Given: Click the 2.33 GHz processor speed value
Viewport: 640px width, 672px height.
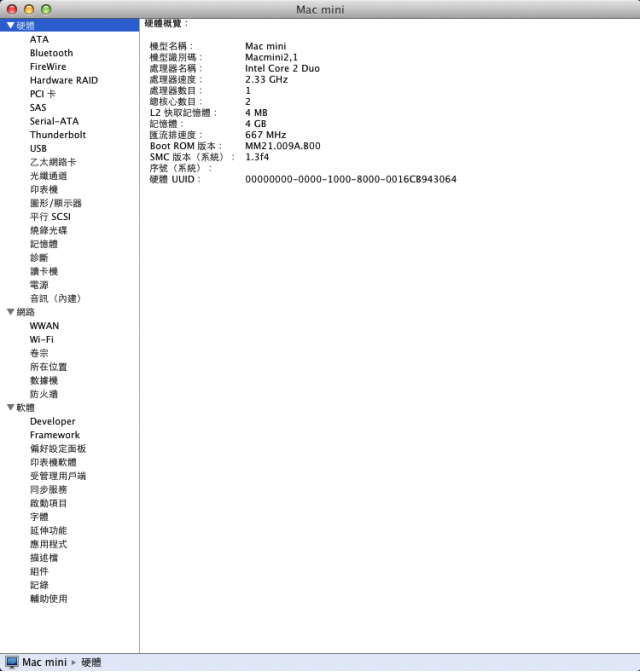Looking at the screenshot, I should [x=266, y=80].
